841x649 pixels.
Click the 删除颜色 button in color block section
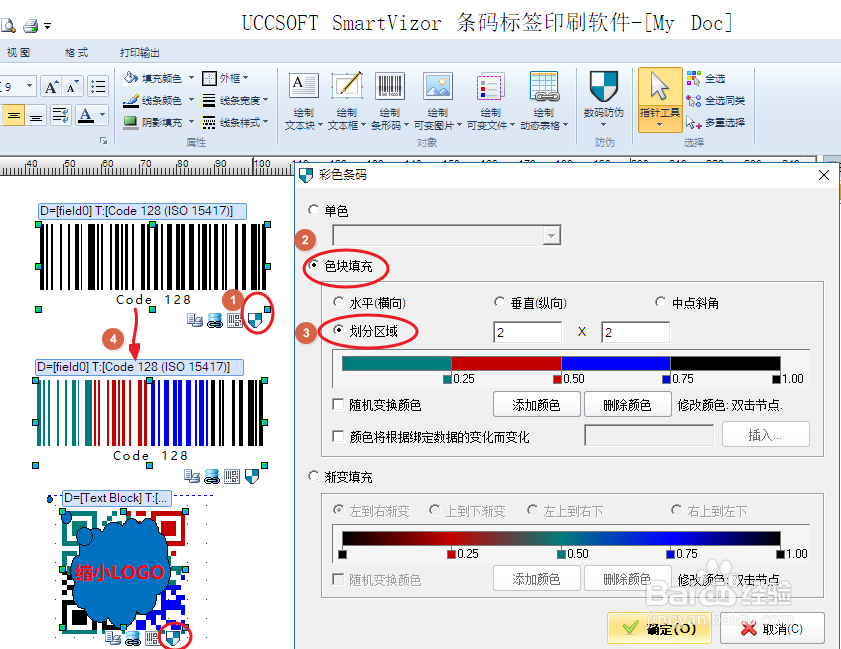627,404
